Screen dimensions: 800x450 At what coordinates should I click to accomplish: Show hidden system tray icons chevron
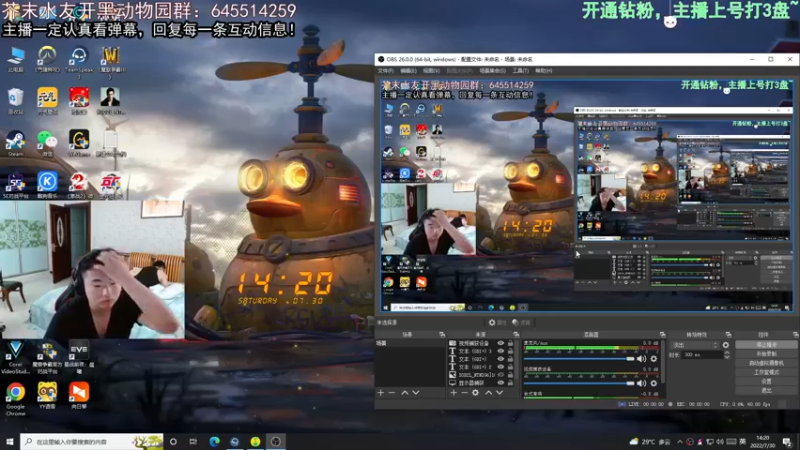coord(680,442)
